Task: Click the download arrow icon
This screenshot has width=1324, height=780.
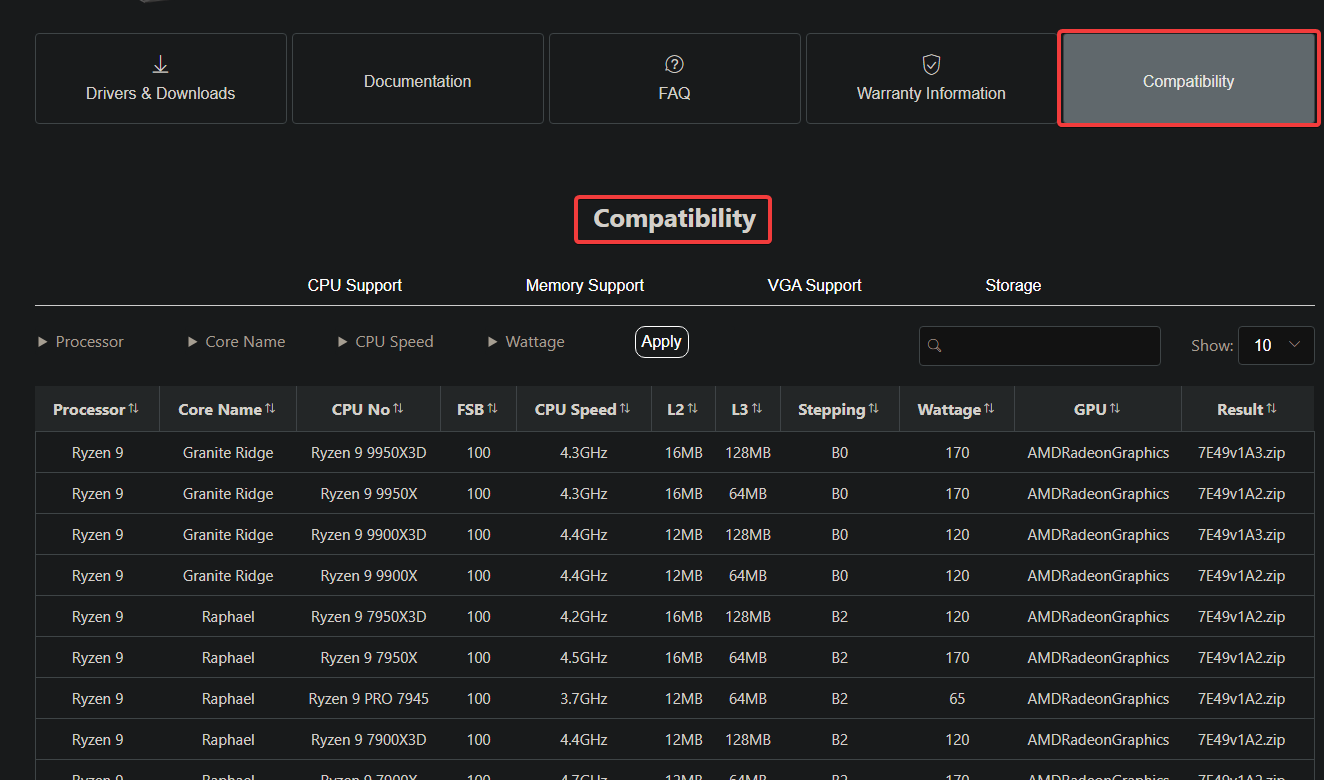Action: coord(161,65)
